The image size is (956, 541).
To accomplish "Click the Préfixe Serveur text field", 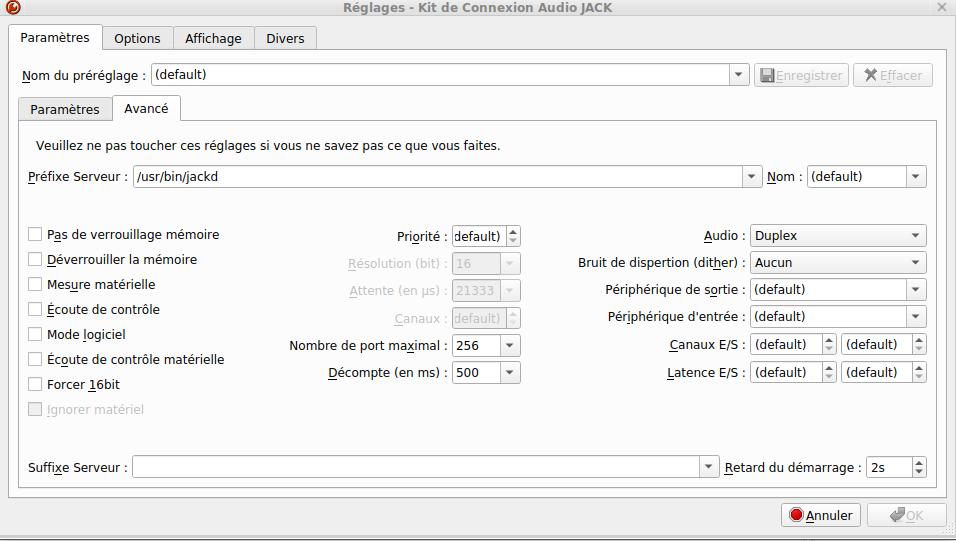I will pyautogui.click(x=438, y=177).
